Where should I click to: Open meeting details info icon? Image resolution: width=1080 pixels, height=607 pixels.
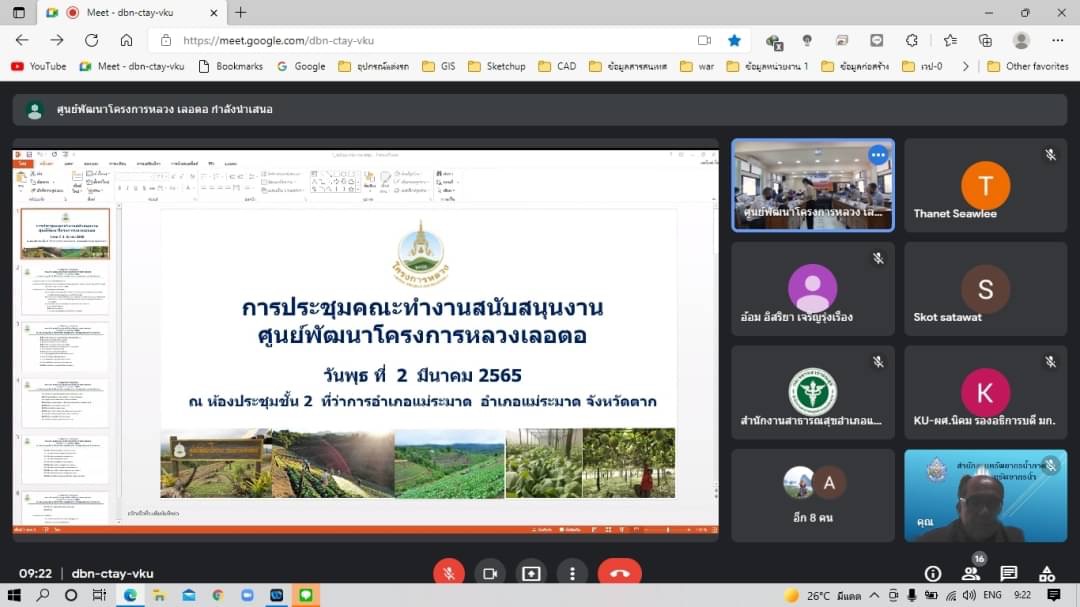(933, 573)
